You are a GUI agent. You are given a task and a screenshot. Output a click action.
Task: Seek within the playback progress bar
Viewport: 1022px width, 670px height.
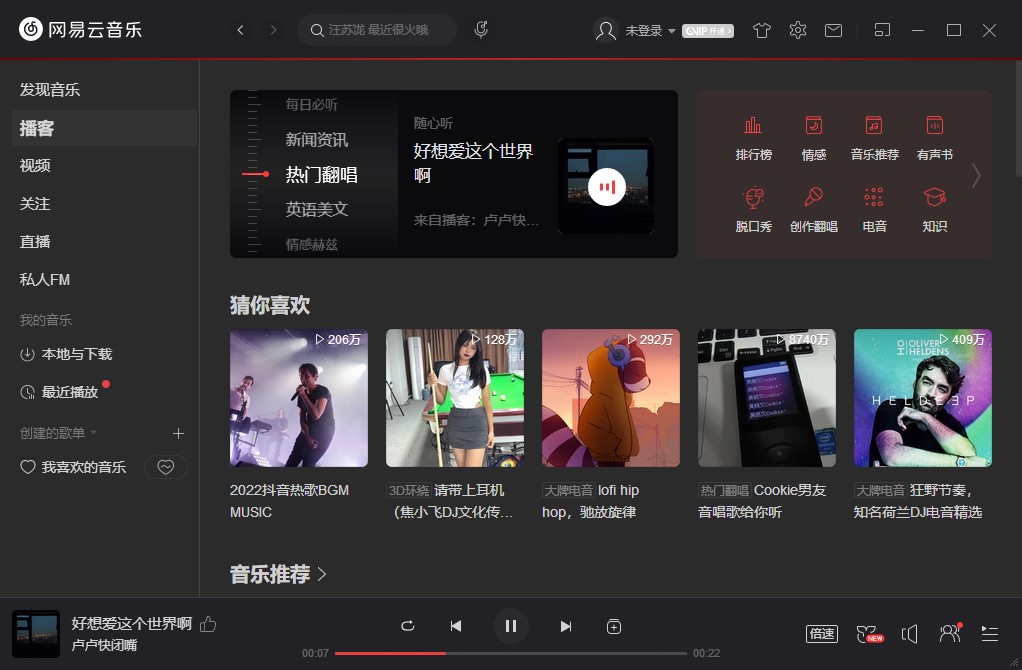[510, 653]
